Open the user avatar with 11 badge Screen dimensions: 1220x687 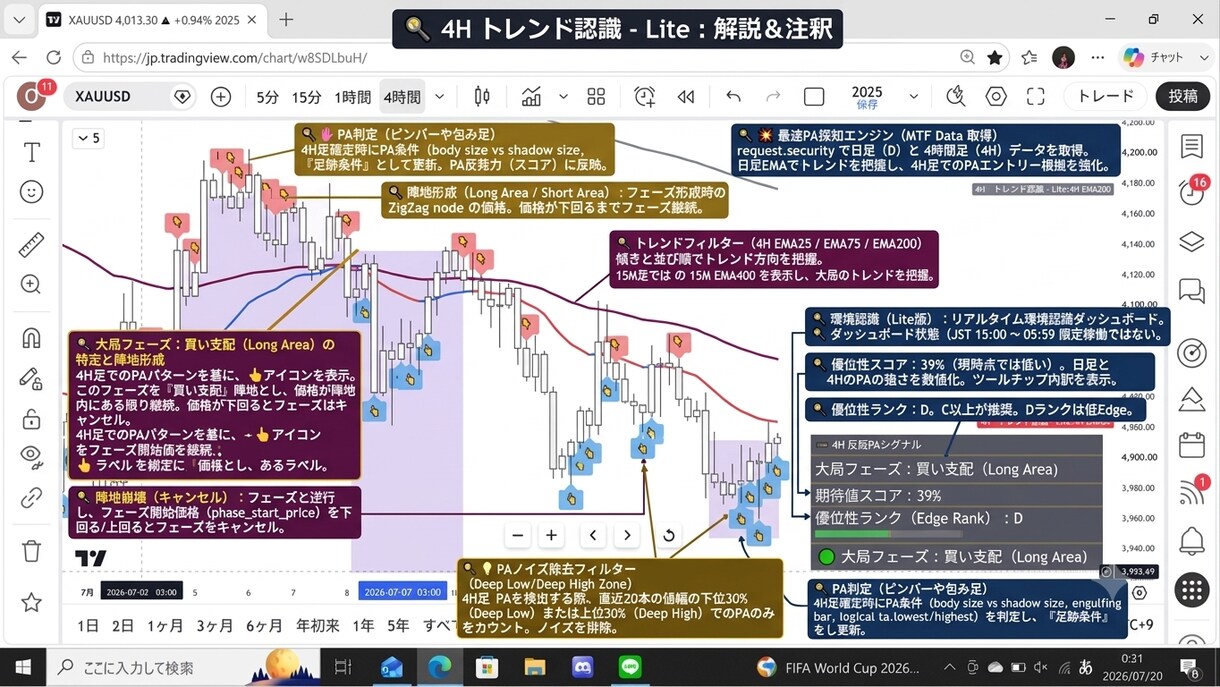coord(34,96)
